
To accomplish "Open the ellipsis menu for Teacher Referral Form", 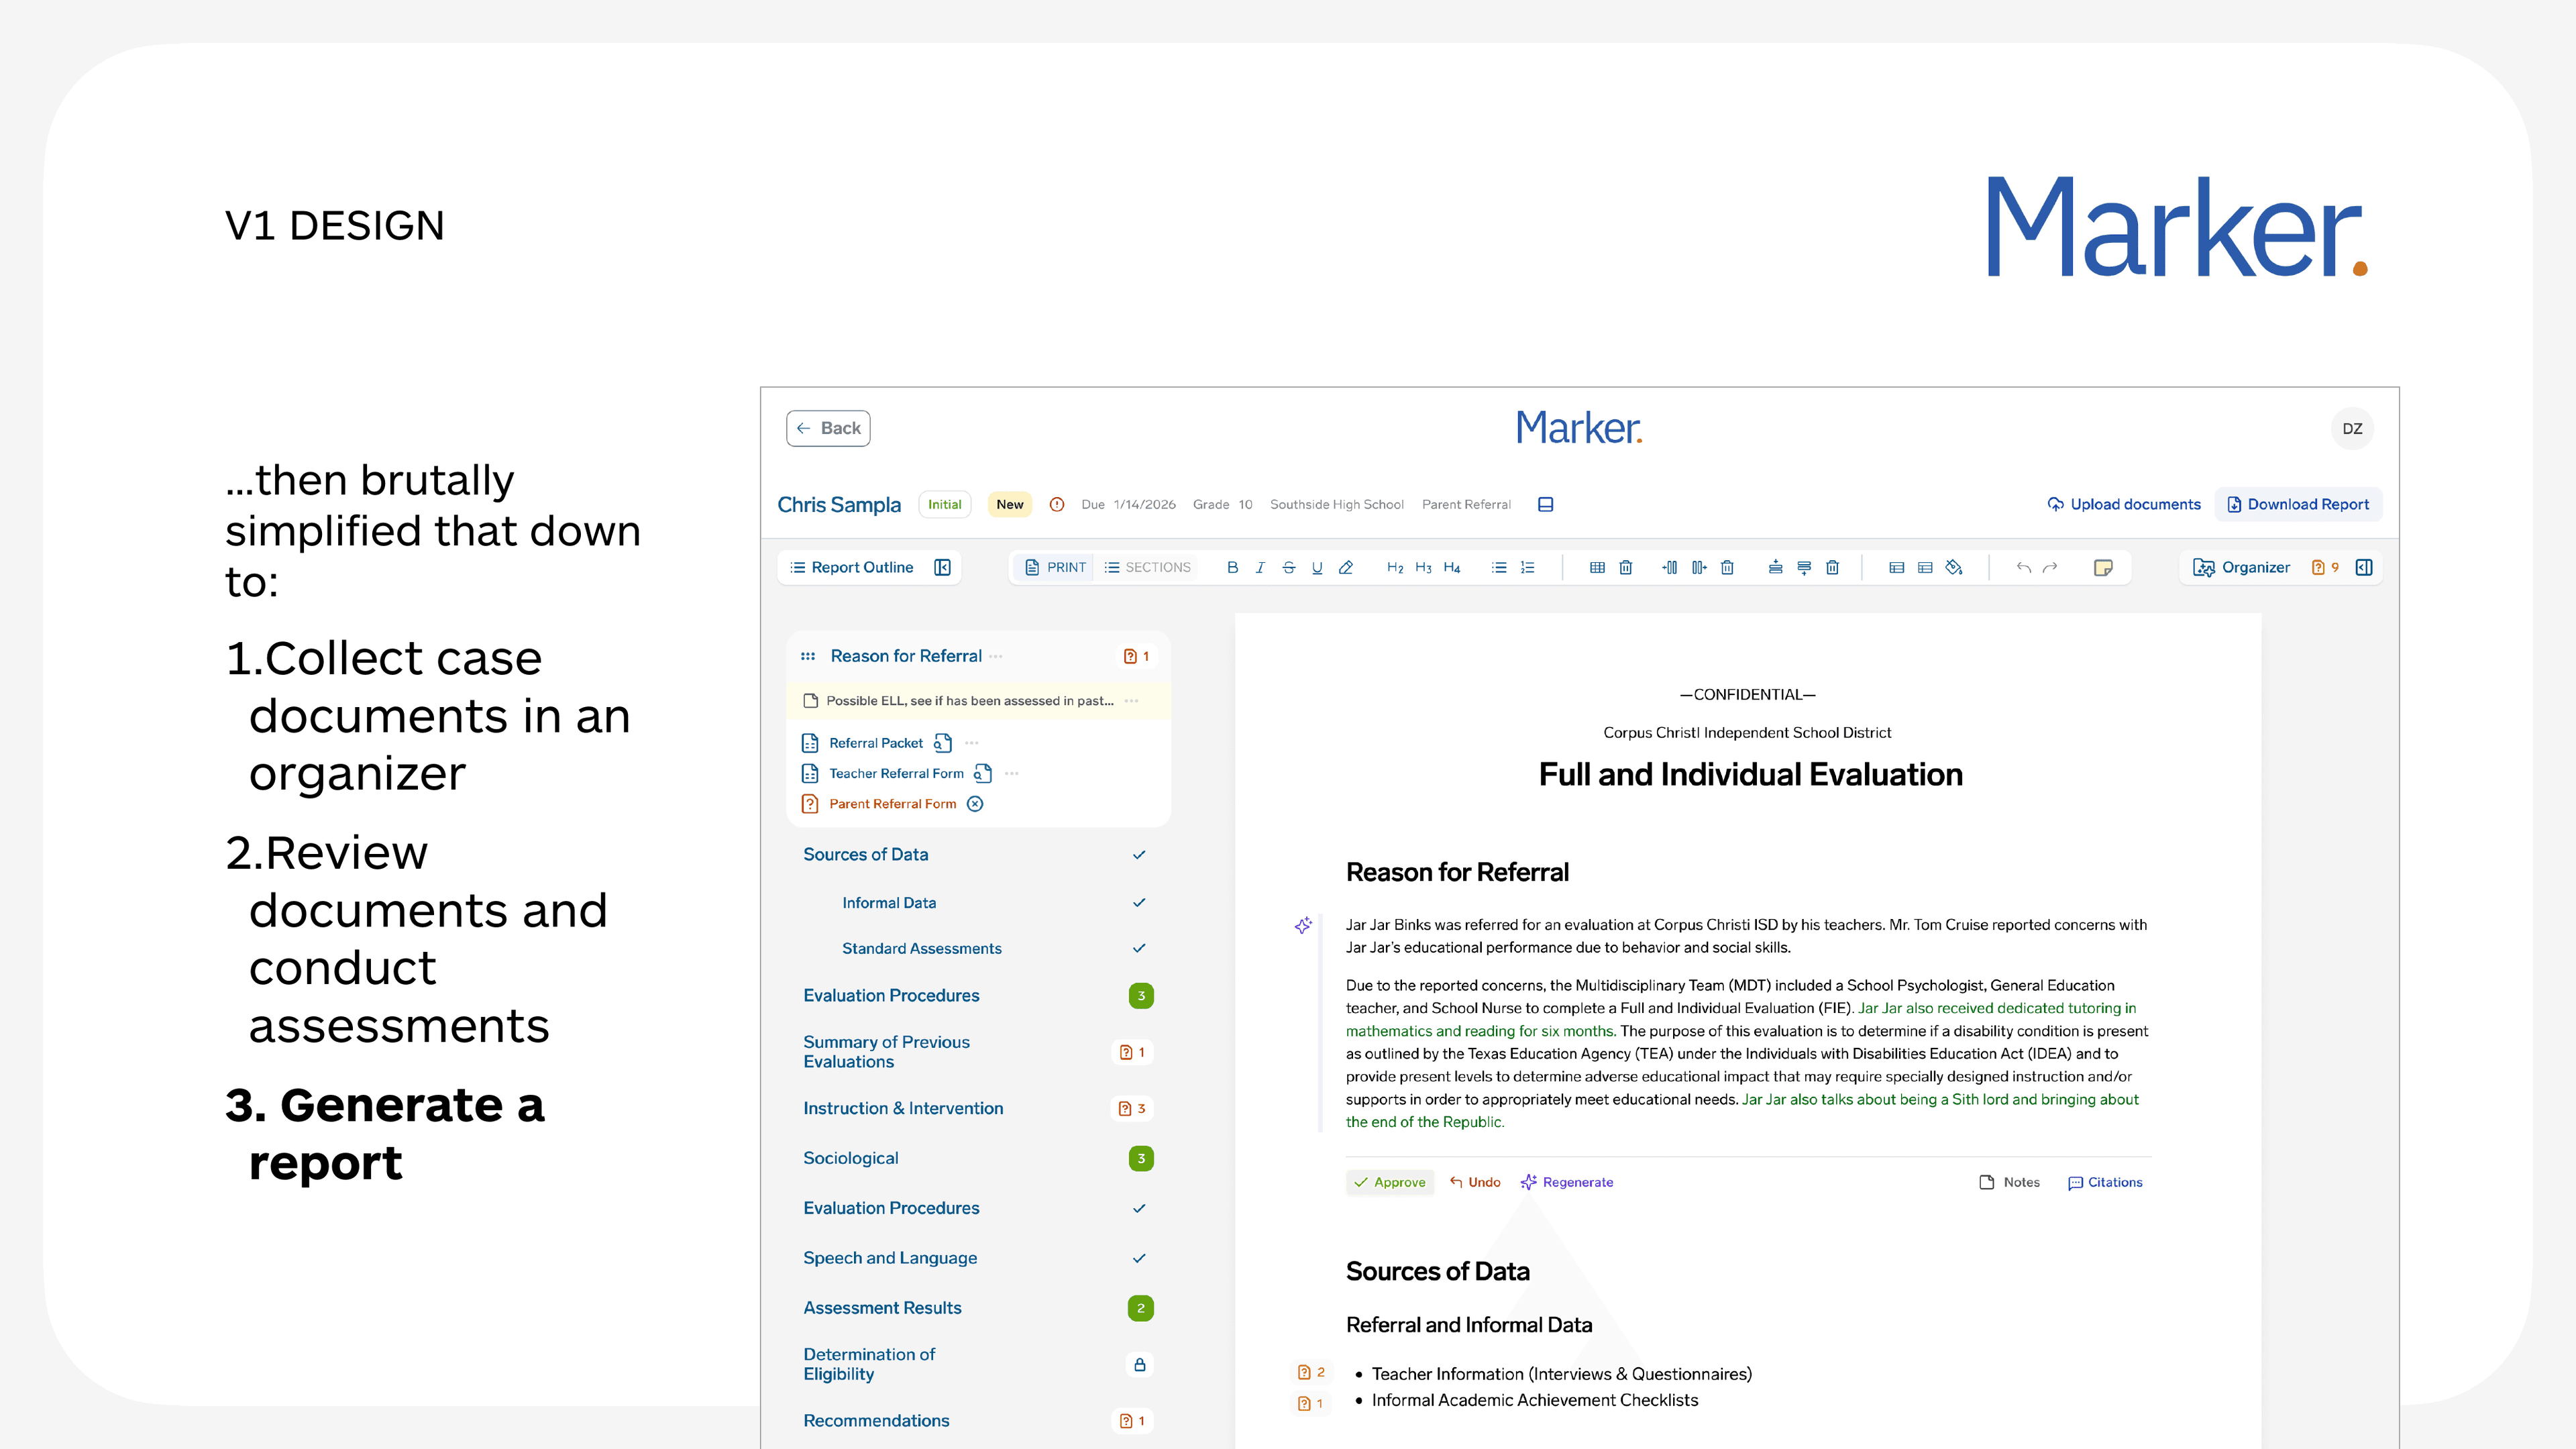I will pyautogui.click(x=1012, y=773).
